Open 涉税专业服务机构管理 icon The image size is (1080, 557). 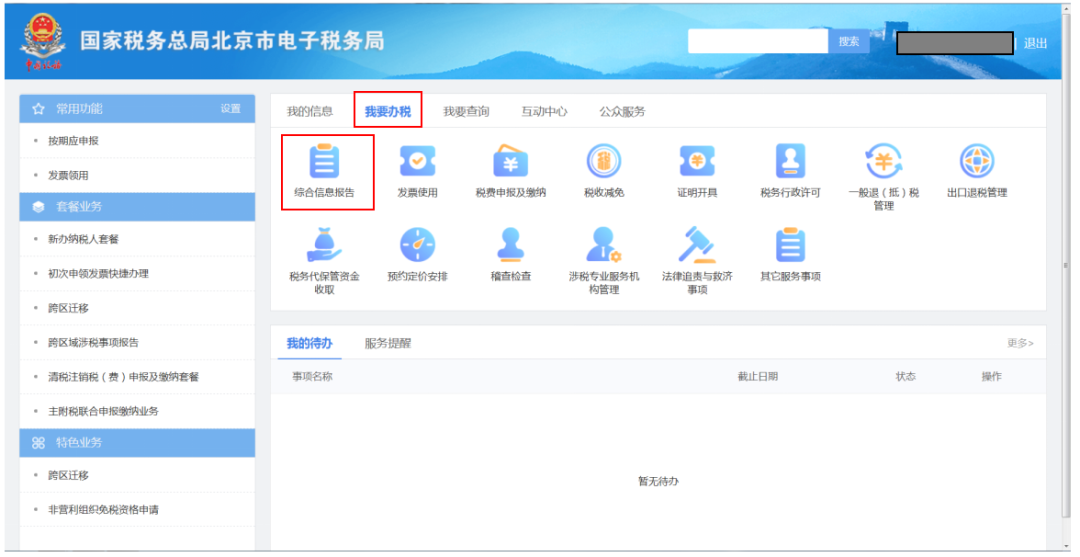coord(604,245)
